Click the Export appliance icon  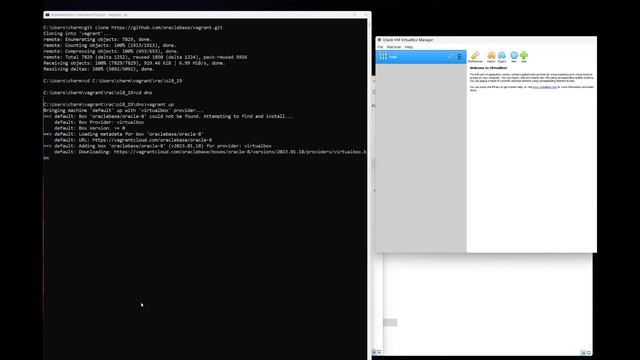pyautogui.click(x=502, y=57)
